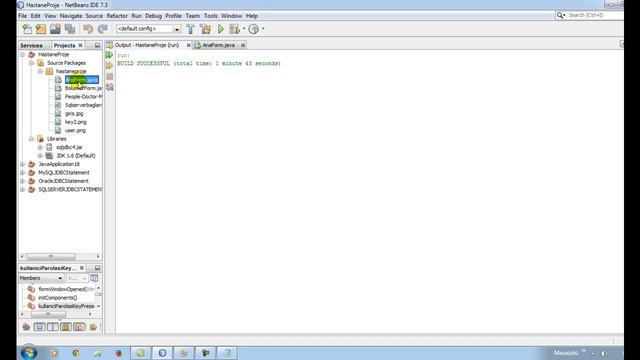Collapse the Source Packages node
Image resolution: width=640 pixels, height=360 pixels.
click(31, 63)
